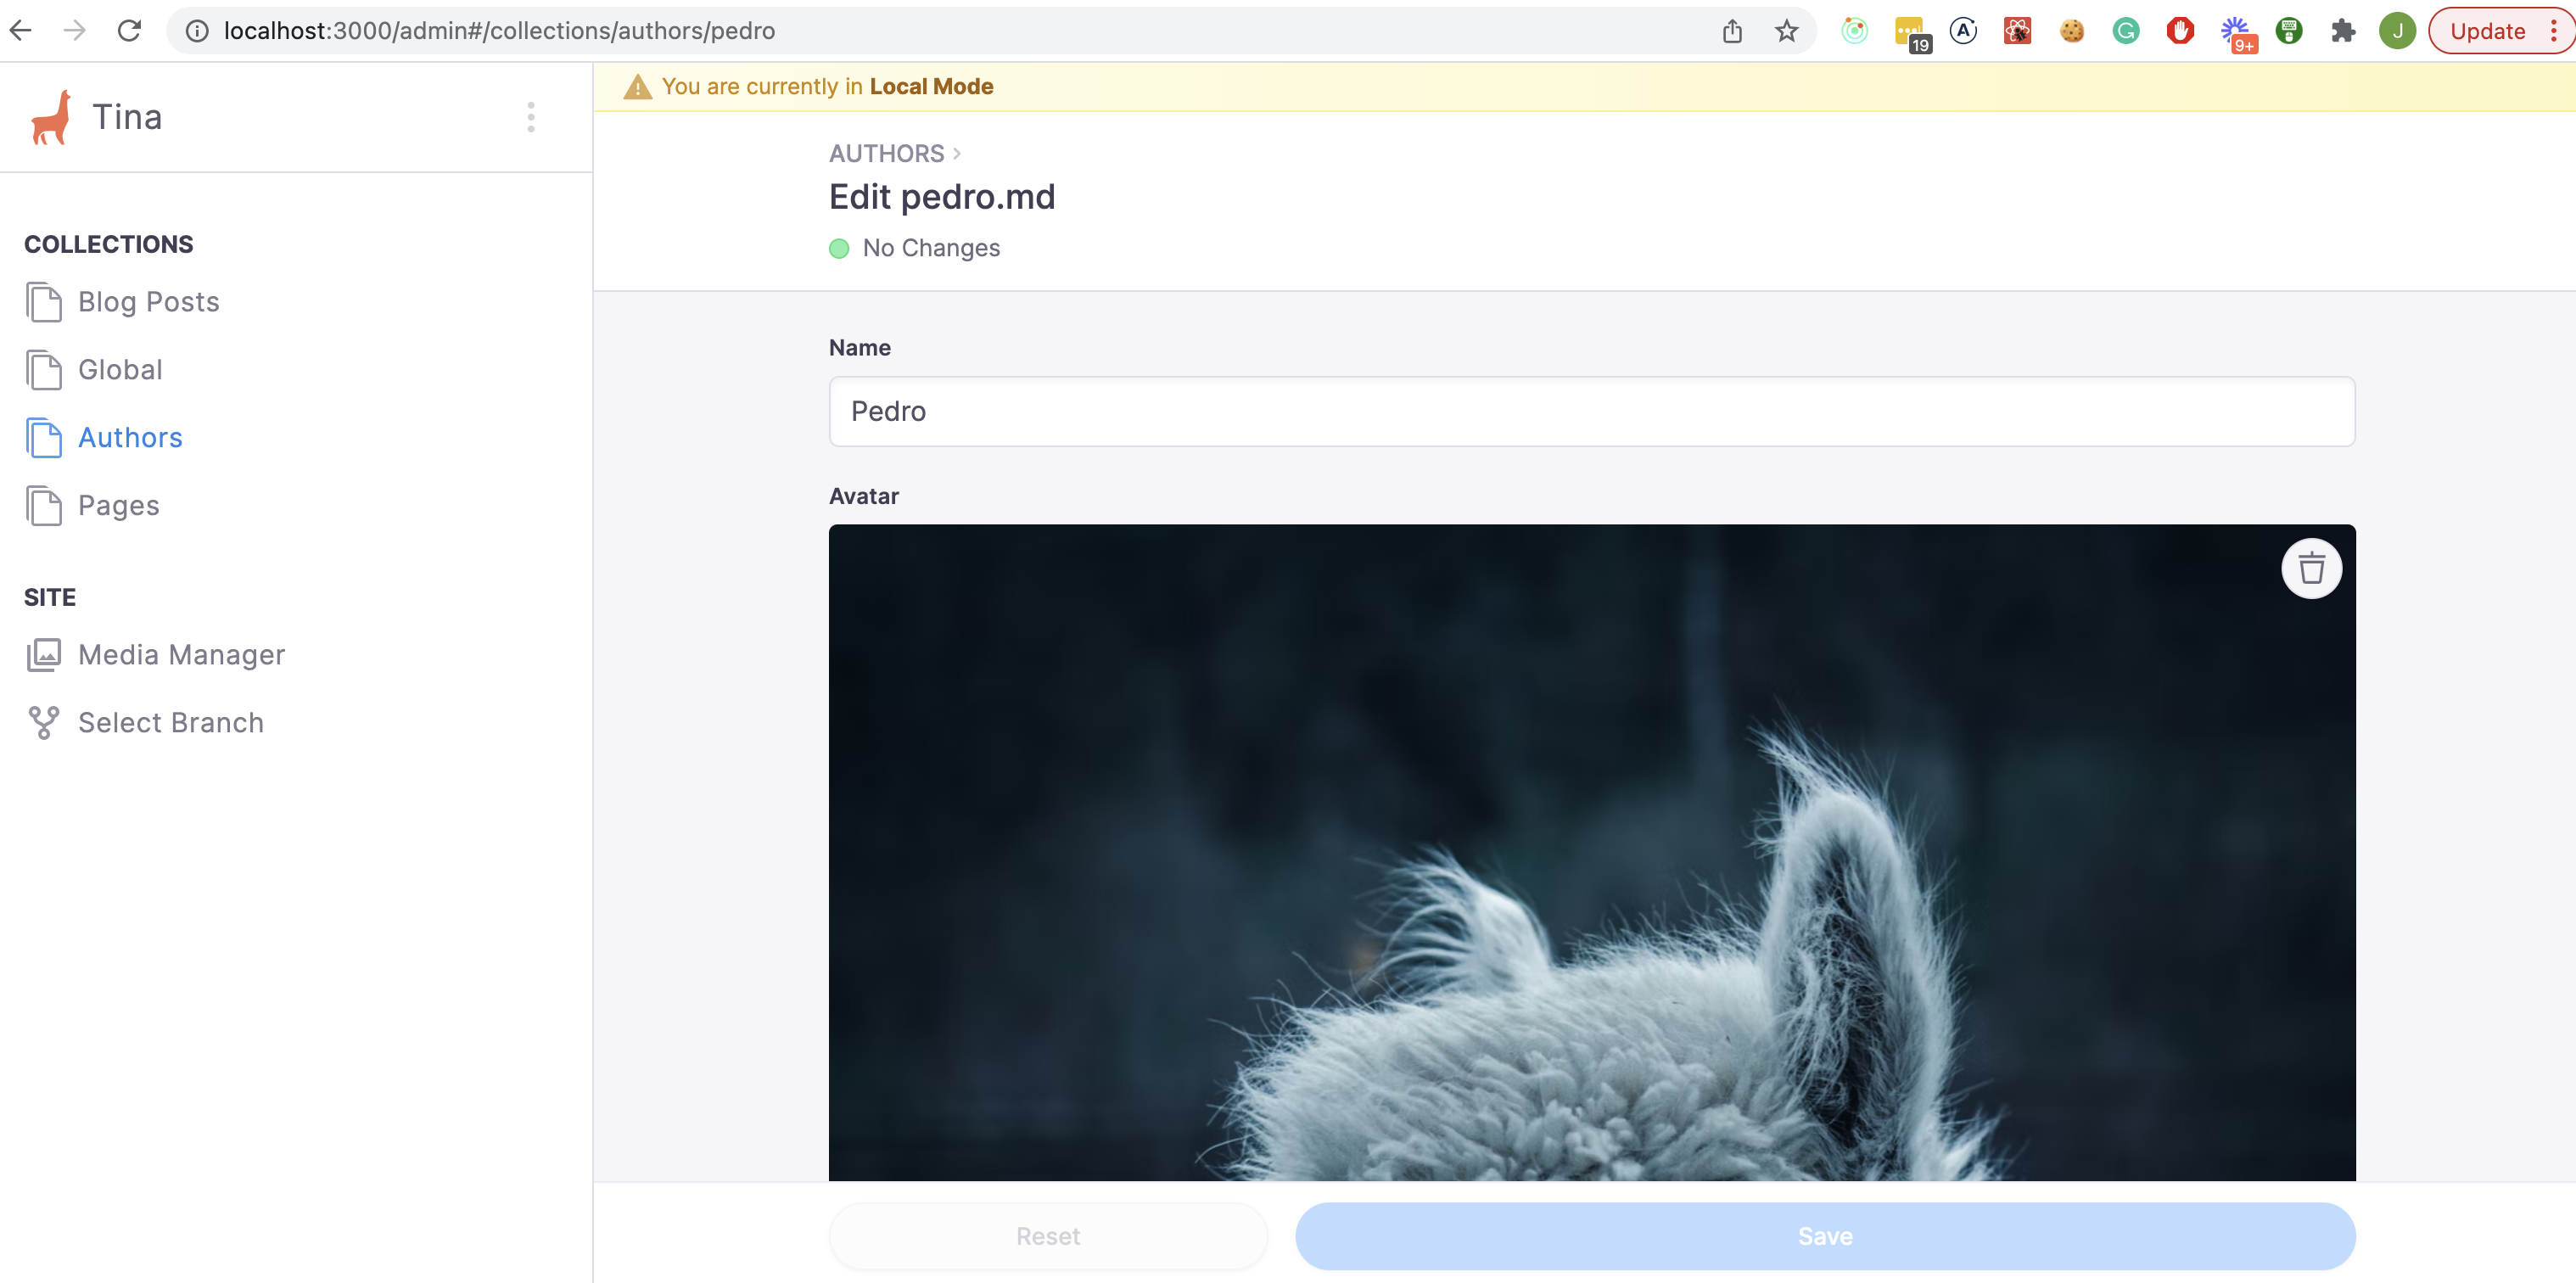The height and width of the screenshot is (1283, 2576).
Task: Open the browser profile menu
Action: coord(2397,30)
